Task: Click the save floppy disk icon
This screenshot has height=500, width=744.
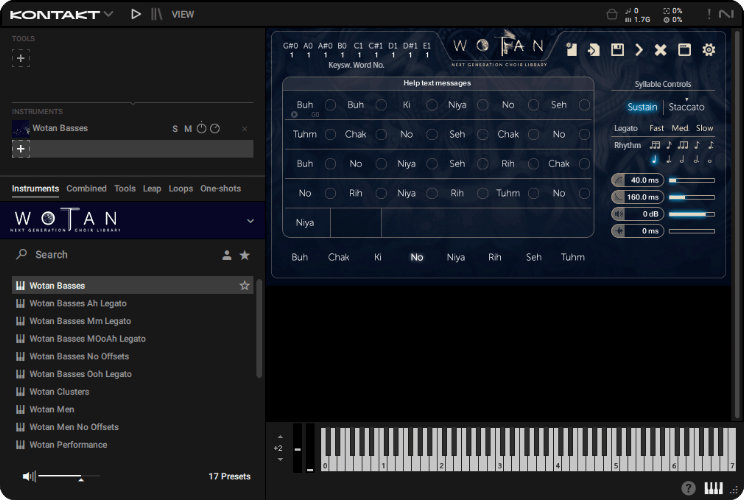Action: click(x=617, y=50)
